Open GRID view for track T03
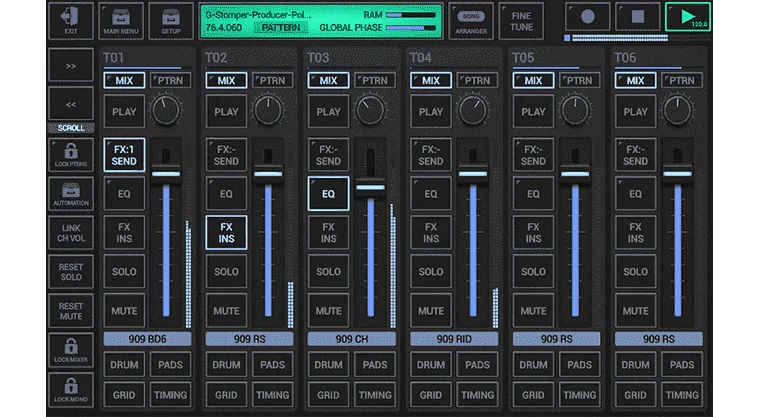Image resolution: width=760 pixels, height=417 pixels. (328, 395)
